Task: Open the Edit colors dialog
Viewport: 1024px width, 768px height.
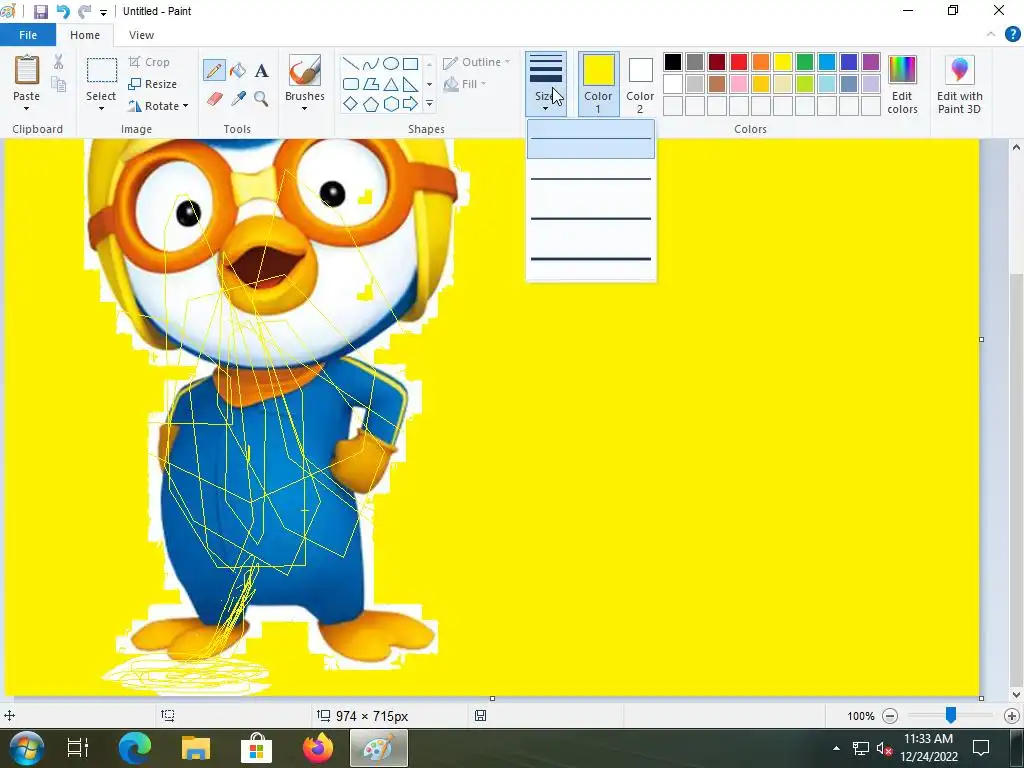Action: point(902,84)
